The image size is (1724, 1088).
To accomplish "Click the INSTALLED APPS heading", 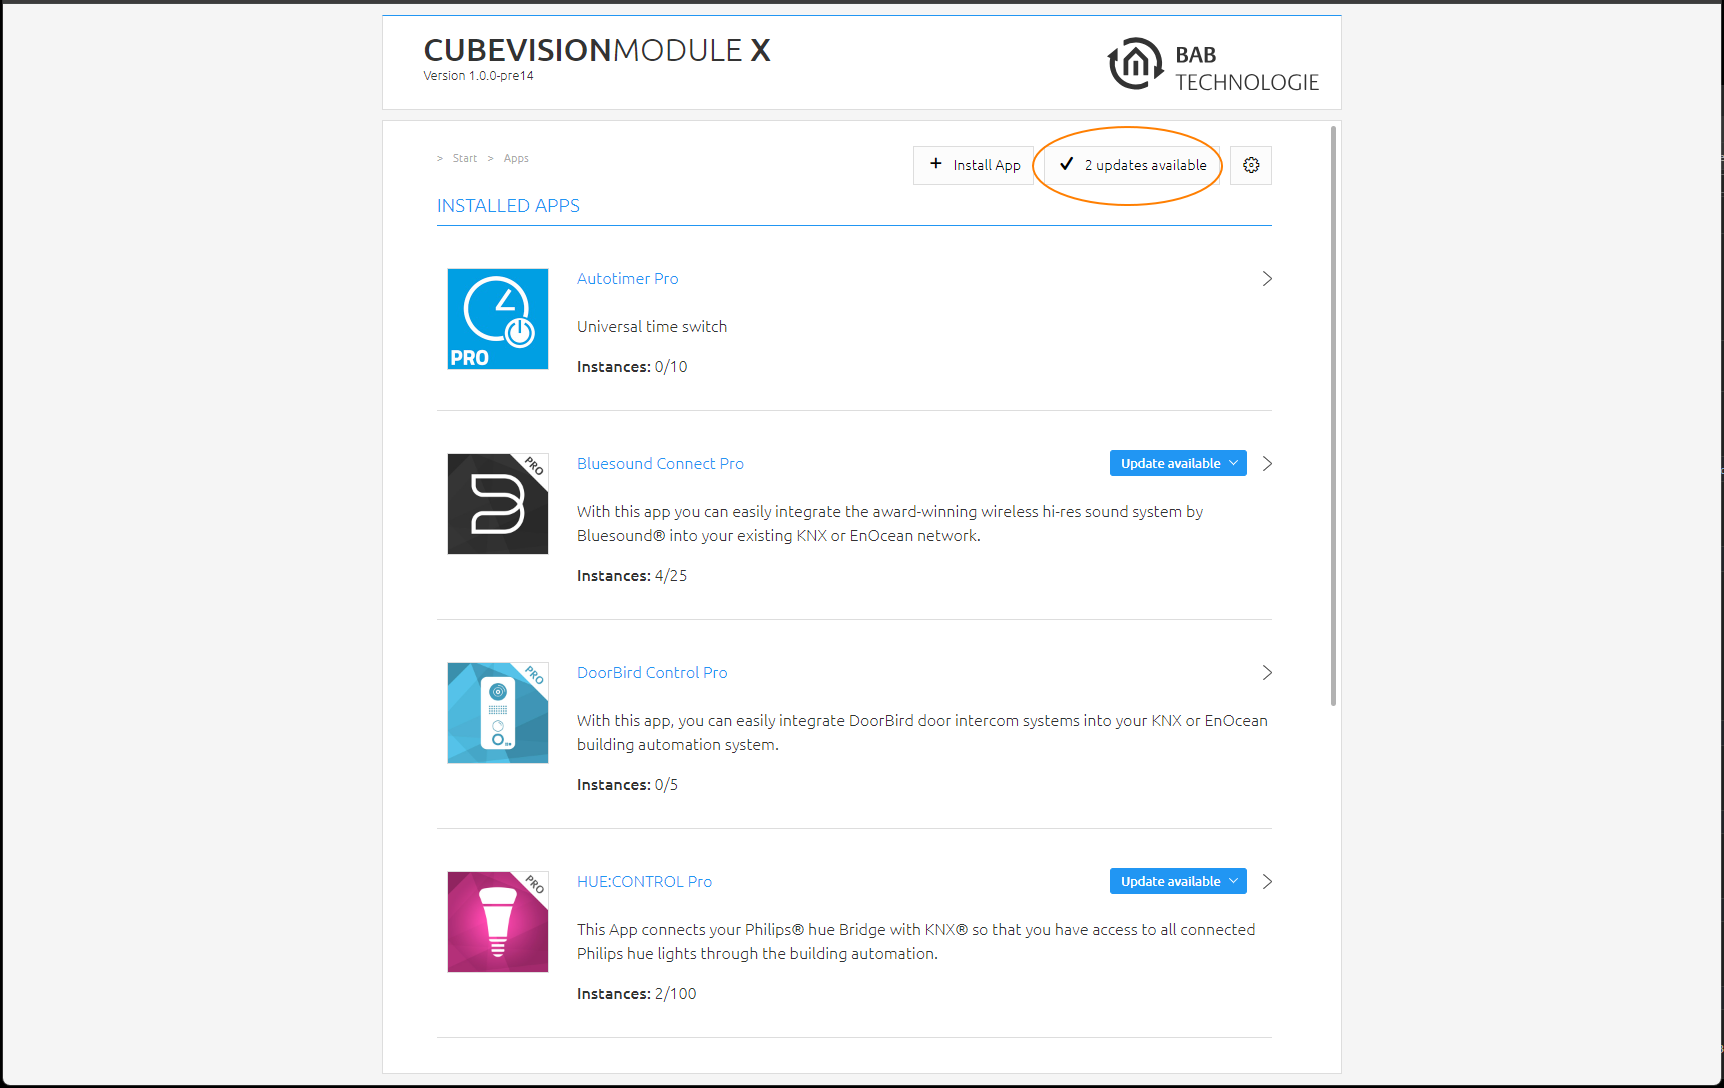I will coord(508,206).
